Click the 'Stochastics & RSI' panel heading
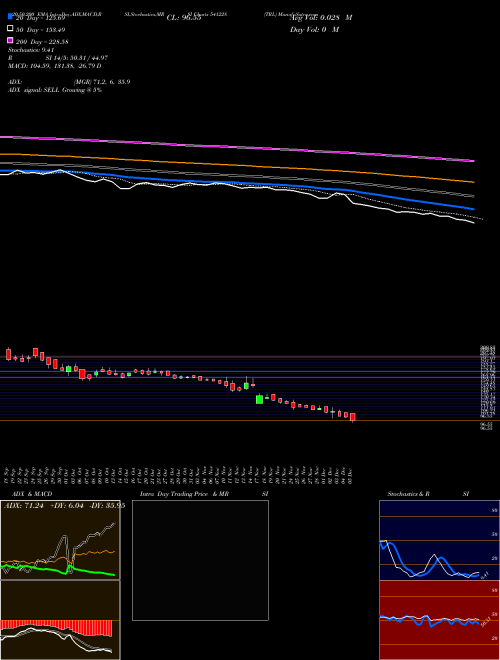 point(428,494)
